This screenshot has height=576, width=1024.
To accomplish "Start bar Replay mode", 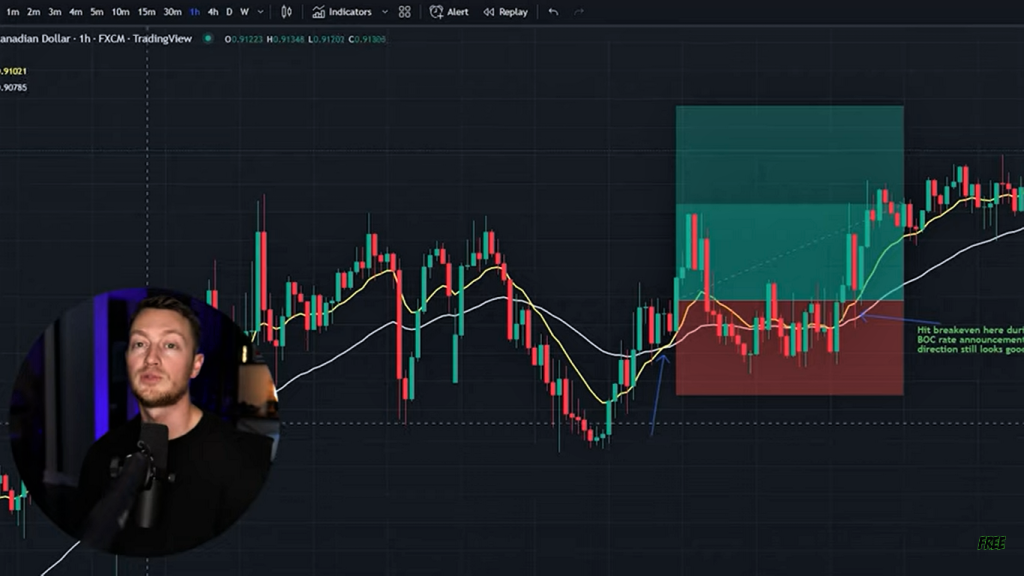I will click(x=505, y=12).
